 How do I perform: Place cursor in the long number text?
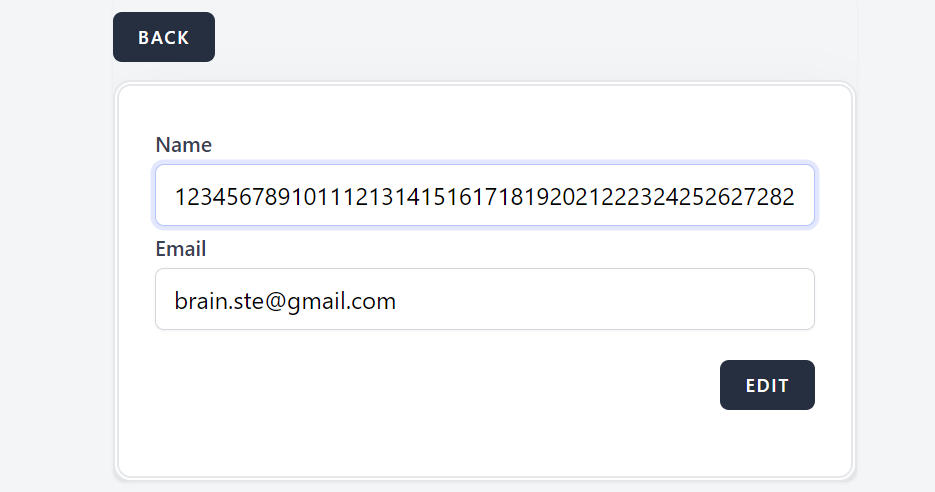coord(484,197)
